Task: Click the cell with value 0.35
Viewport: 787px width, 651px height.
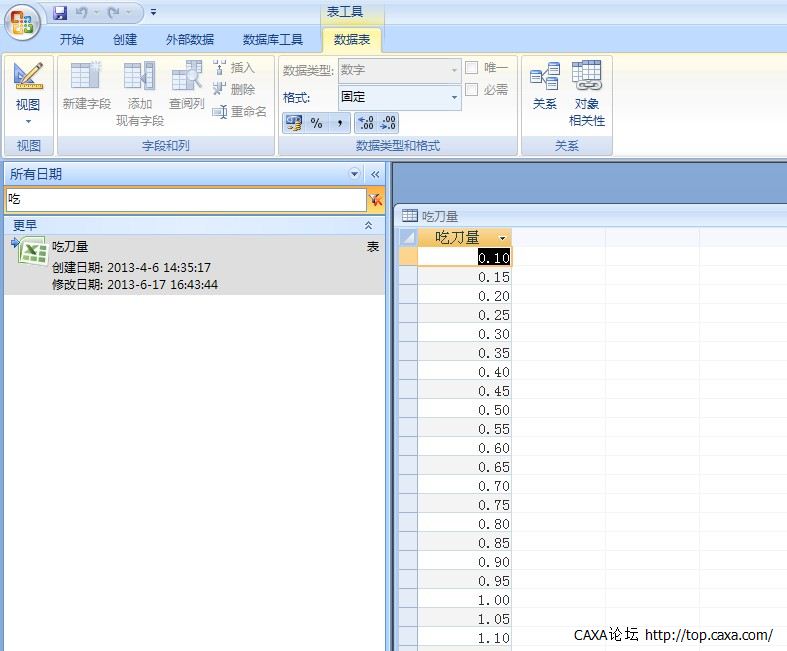Action: (464, 353)
